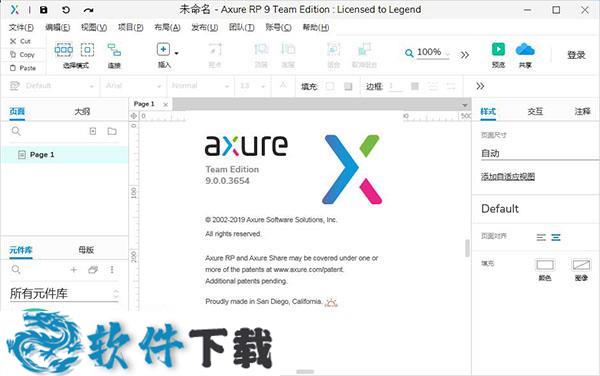Open the Account (账号) menu
Image resolution: width=600 pixels, height=376 pixels.
[278, 28]
